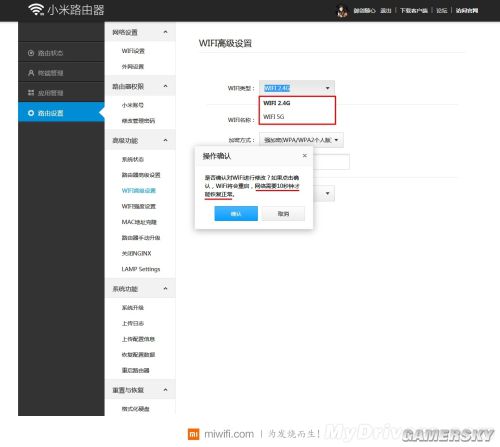Open the LAMP Settings menu item
500x447 pixels.
tap(141, 269)
